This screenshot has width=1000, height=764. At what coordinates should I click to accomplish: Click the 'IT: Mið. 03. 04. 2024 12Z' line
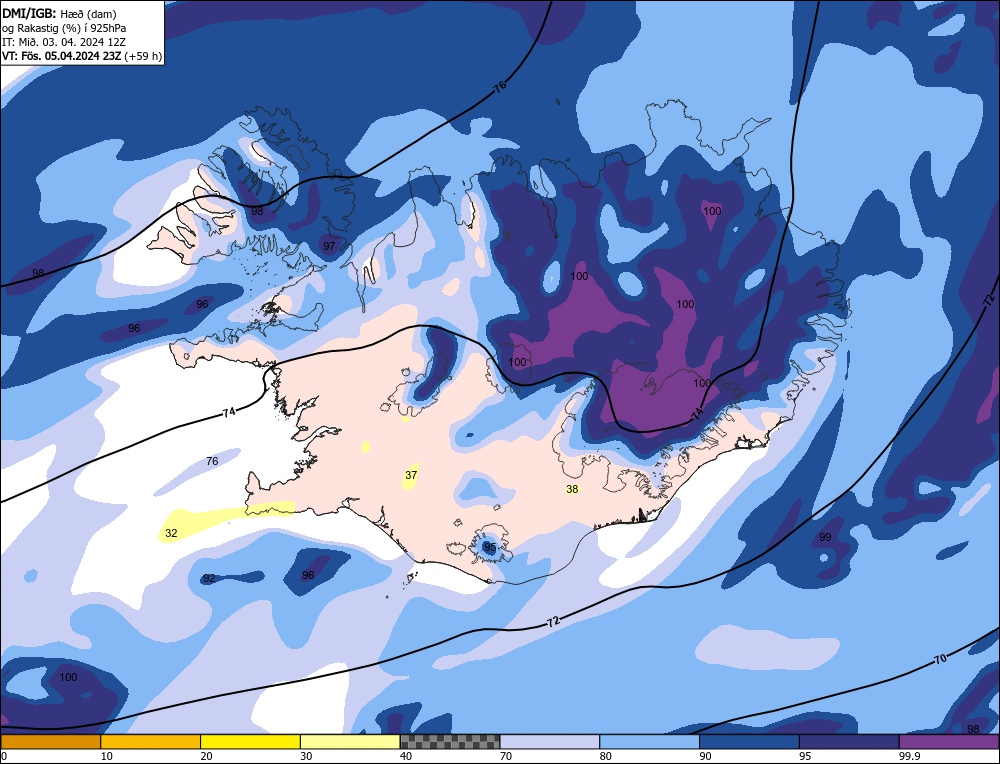click(64, 42)
